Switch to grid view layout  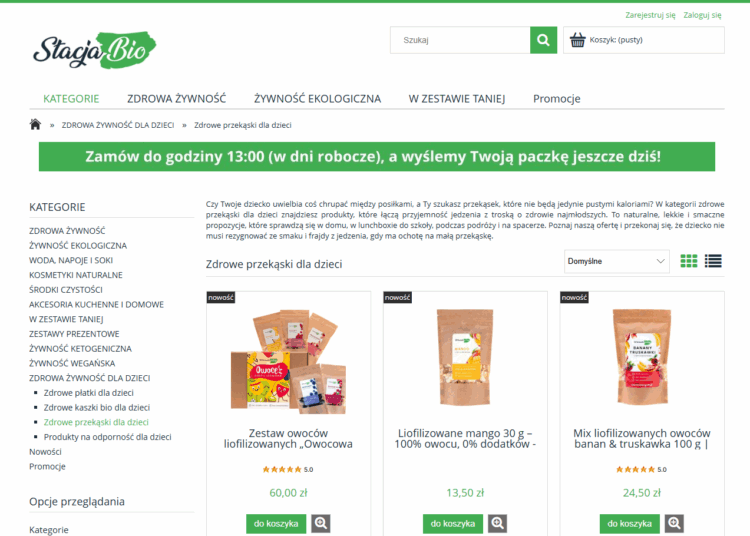689,261
